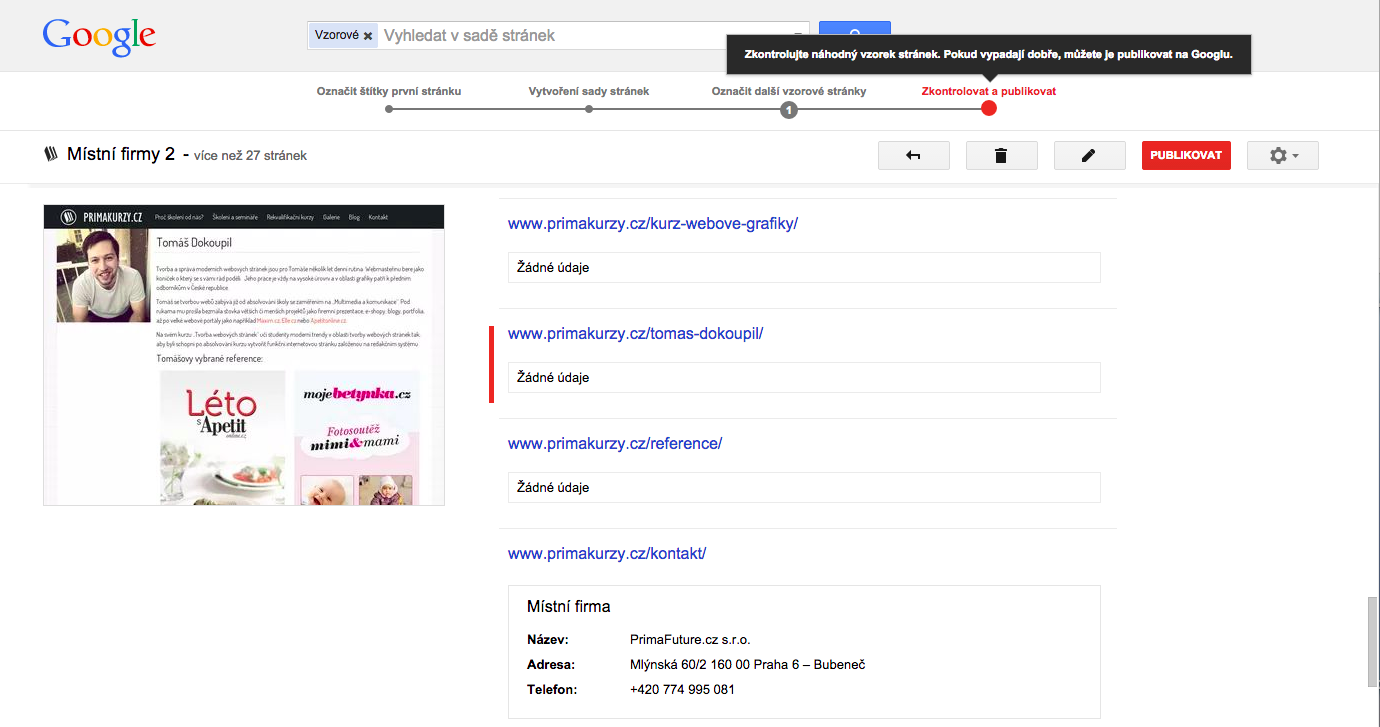
Task: Click the Místní firma card heading
Action: (x=569, y=606)
